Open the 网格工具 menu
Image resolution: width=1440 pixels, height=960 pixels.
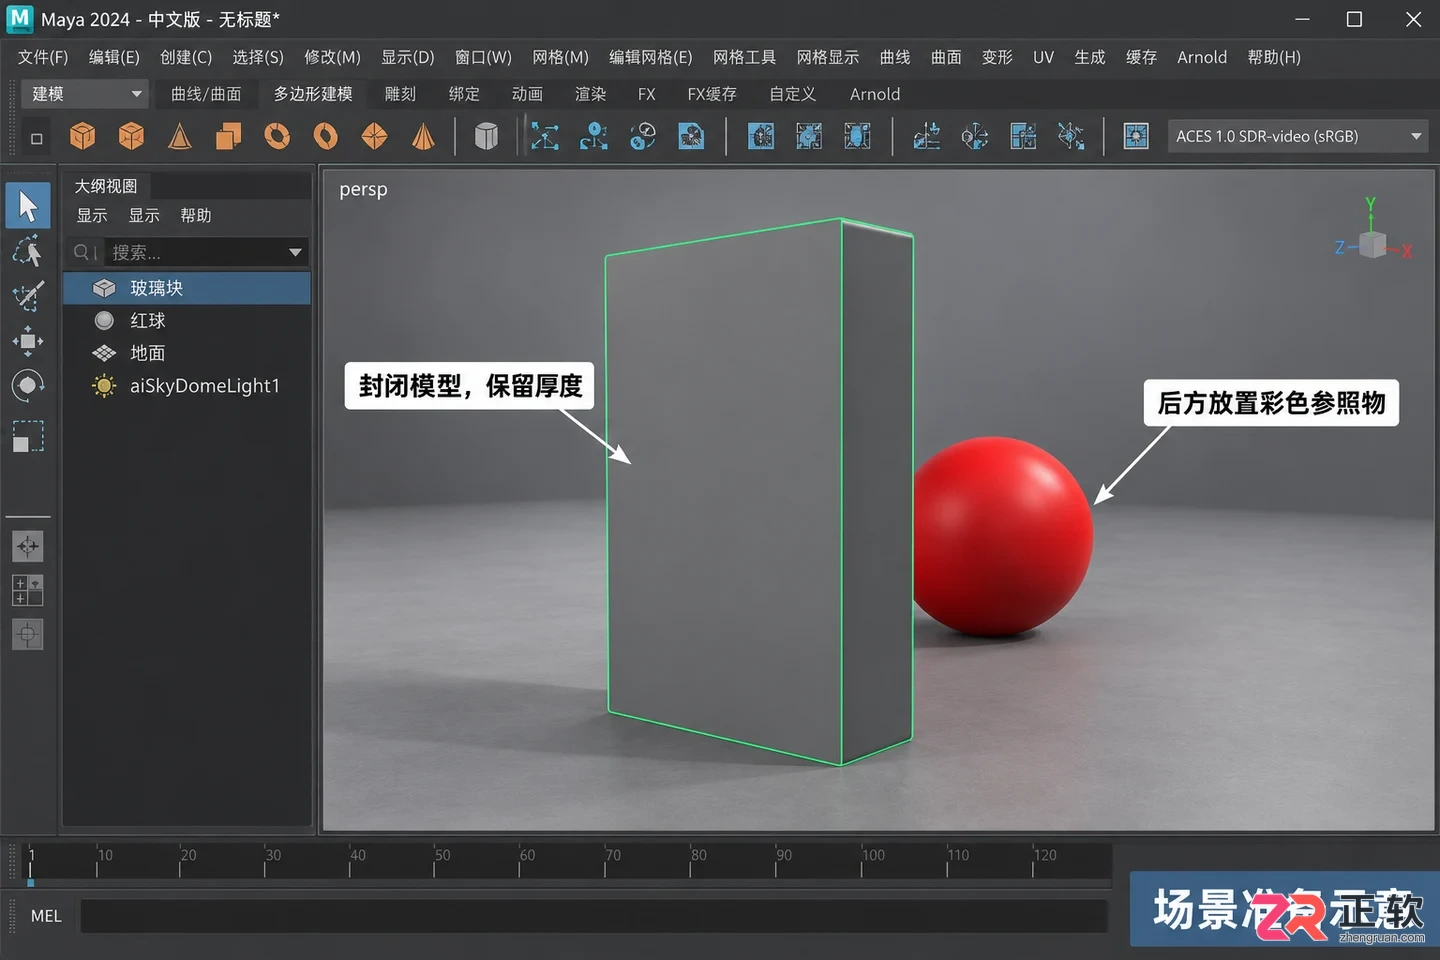pos(745,57)
